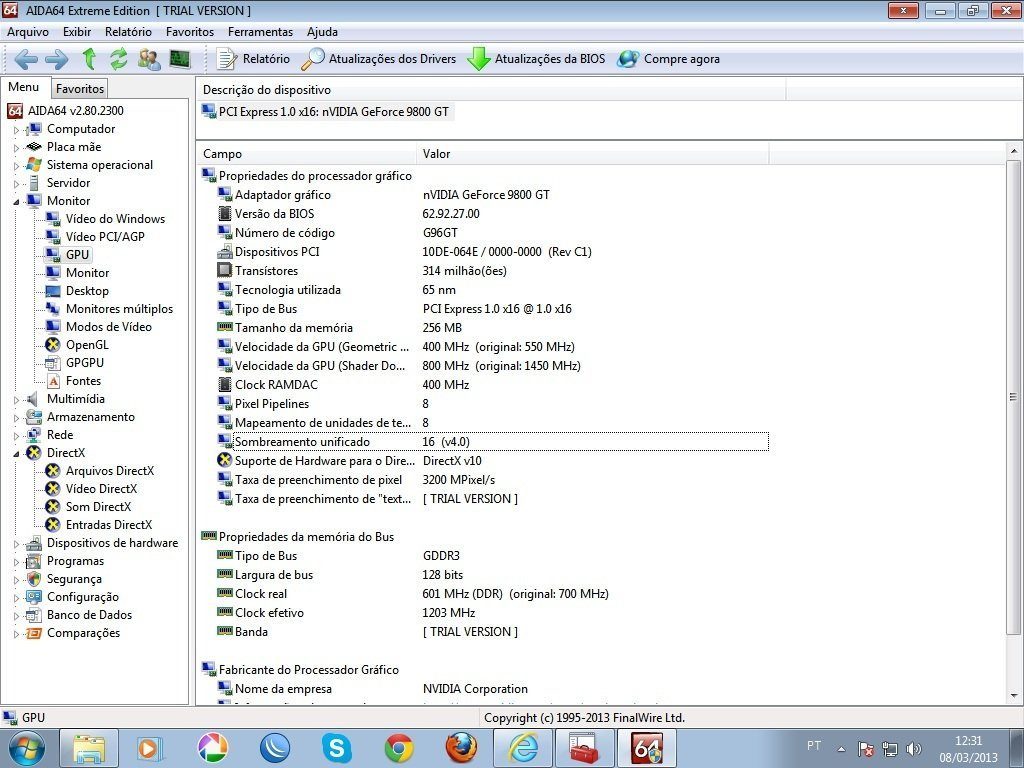This screenshot has height=768, width=1024.
Task: Click the Configuração icon in tree
Action: pyautogui.click(x=33, y=597)
